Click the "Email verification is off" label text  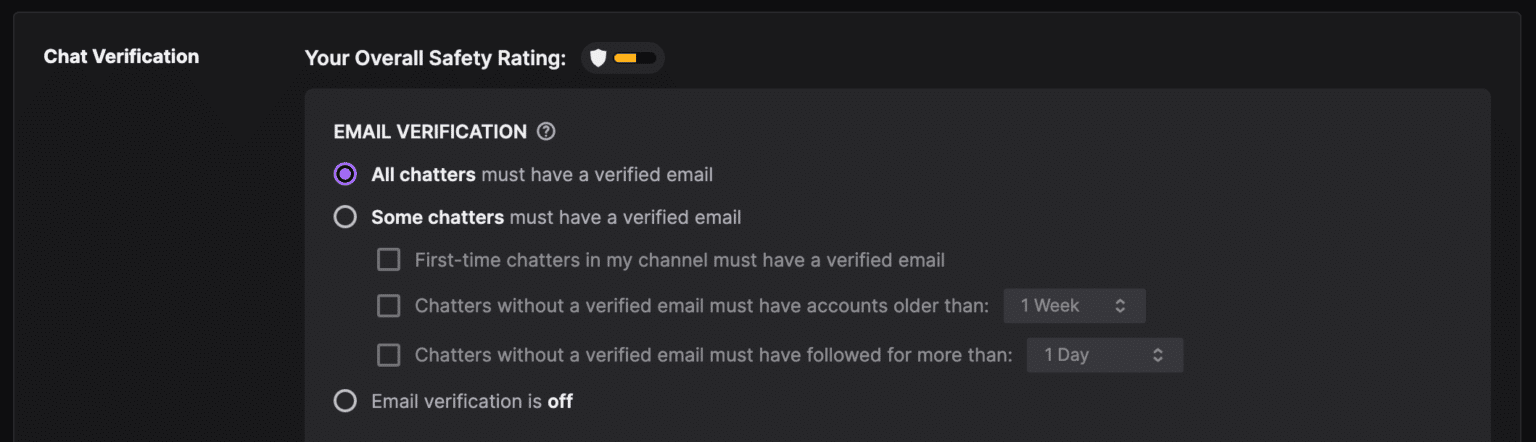(x=472, y=401)
